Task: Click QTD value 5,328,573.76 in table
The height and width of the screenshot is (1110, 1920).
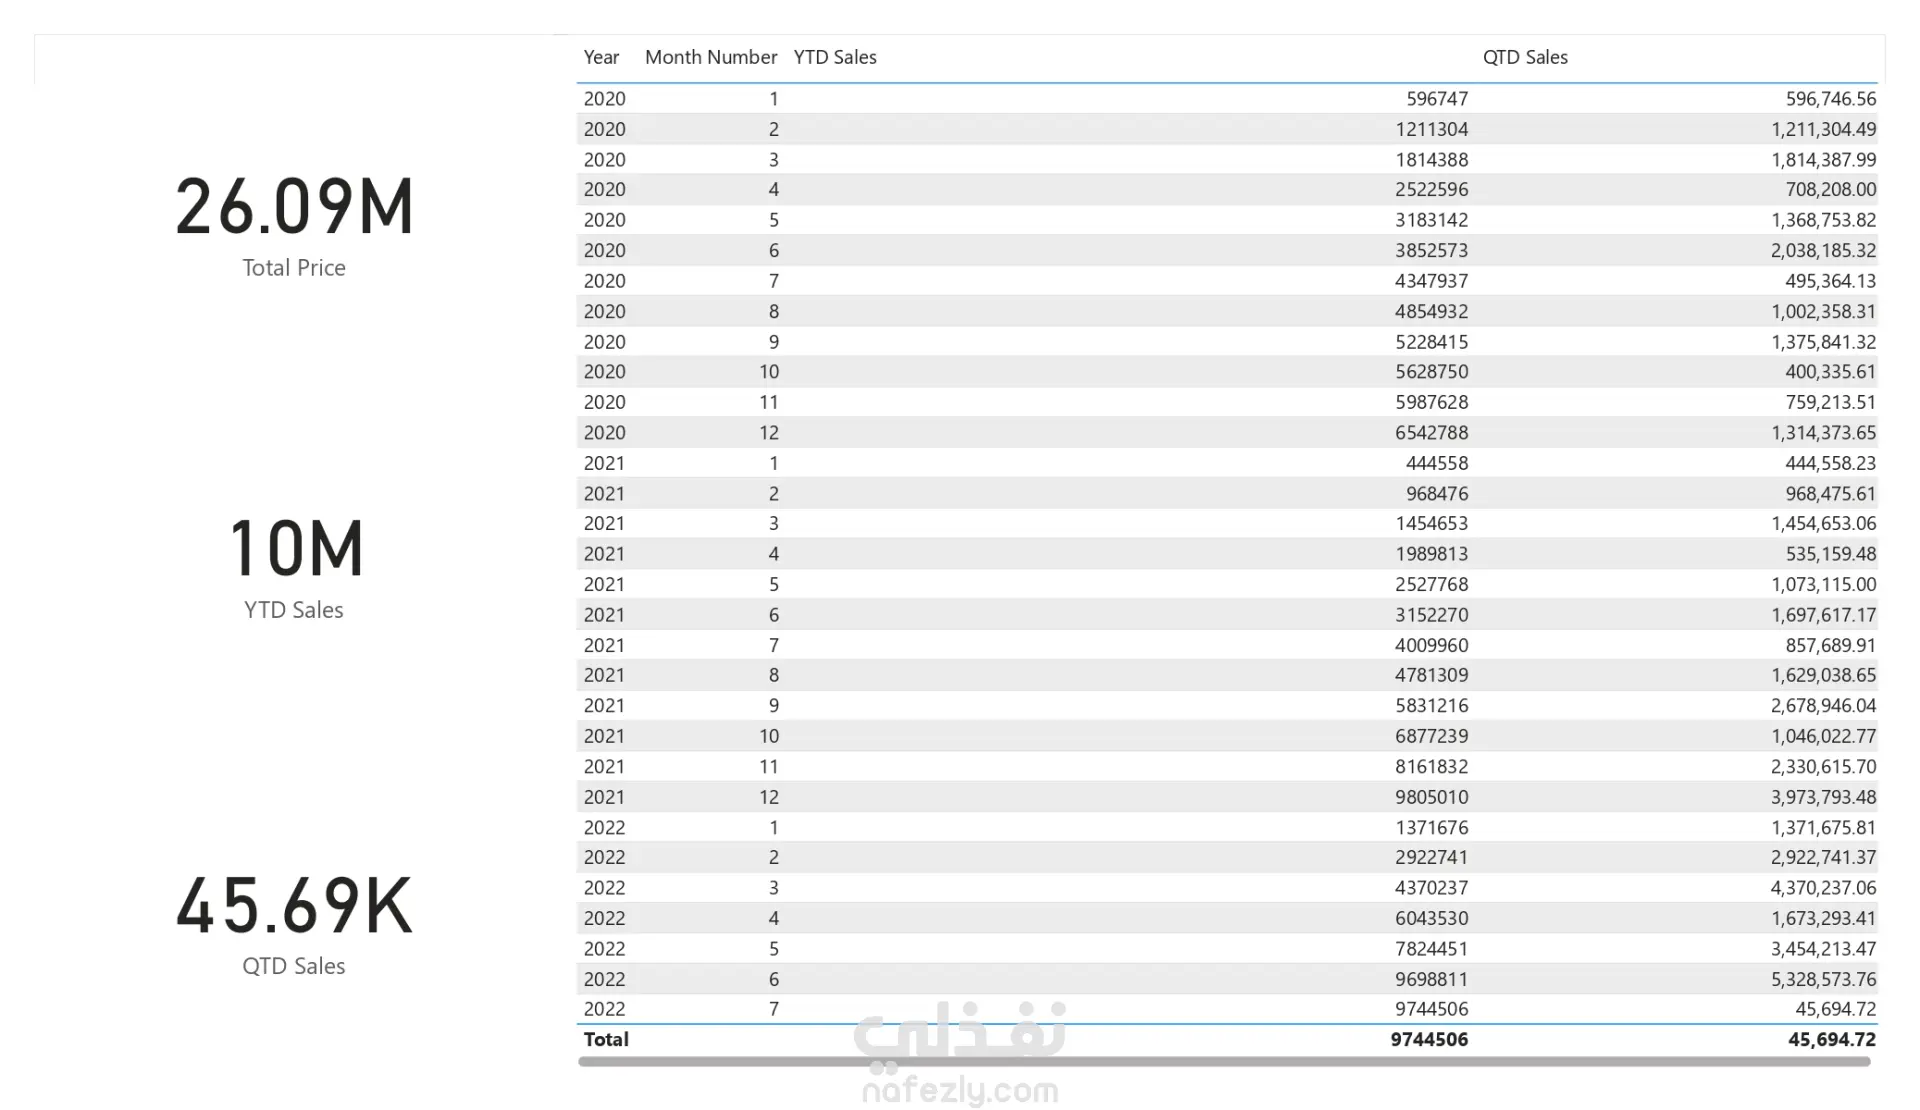Action: coord(1822,979)
